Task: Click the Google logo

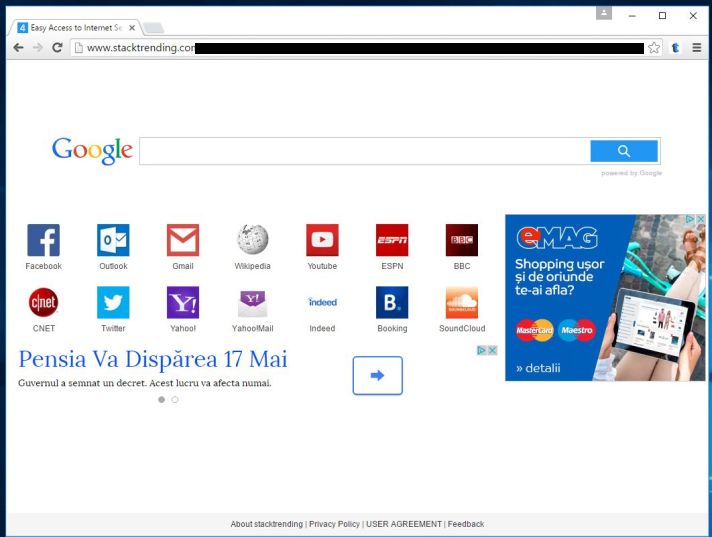Action: (92, 151)
